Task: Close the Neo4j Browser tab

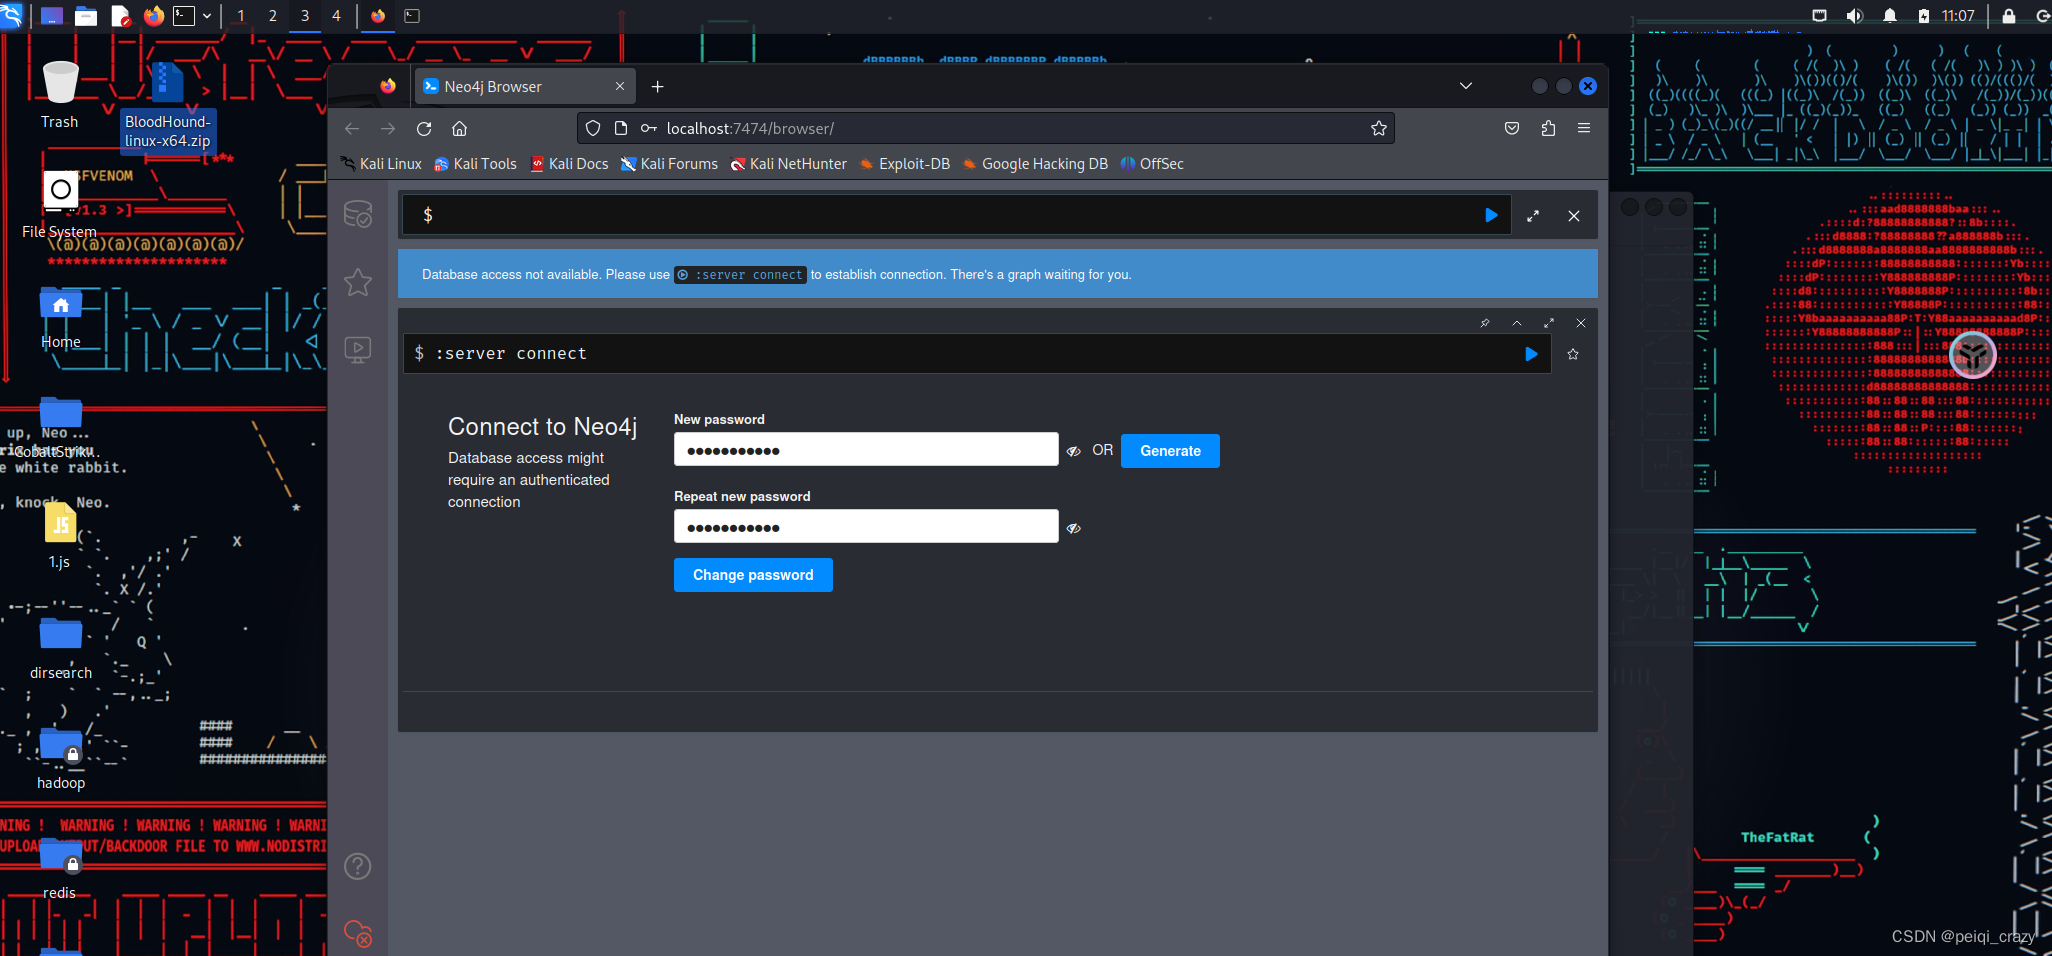Action: 620,87
